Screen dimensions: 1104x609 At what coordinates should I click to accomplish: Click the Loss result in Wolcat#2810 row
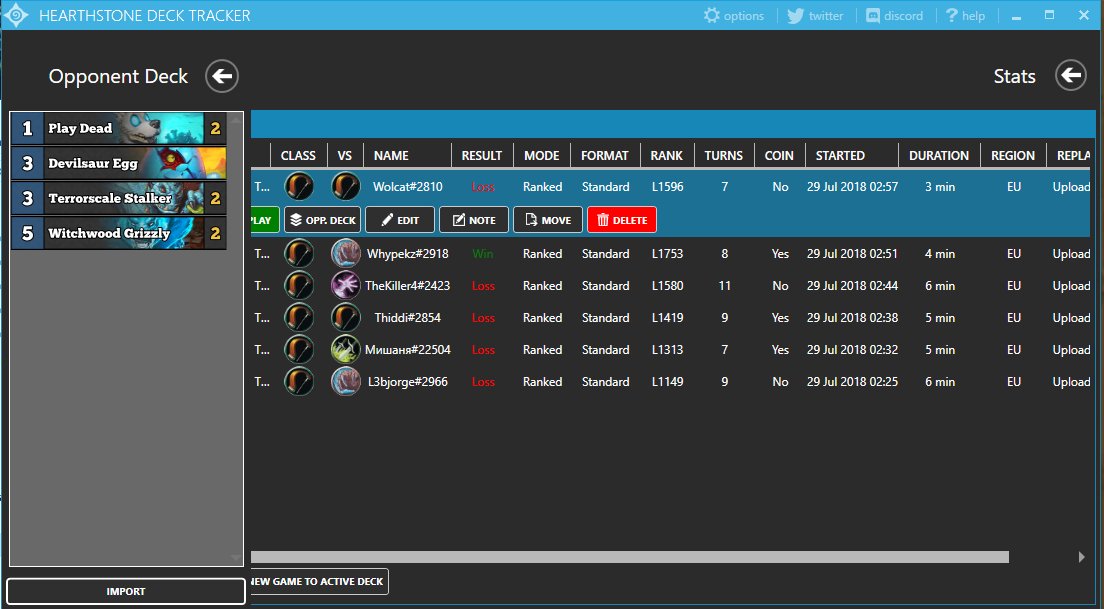tap(483, 187)
